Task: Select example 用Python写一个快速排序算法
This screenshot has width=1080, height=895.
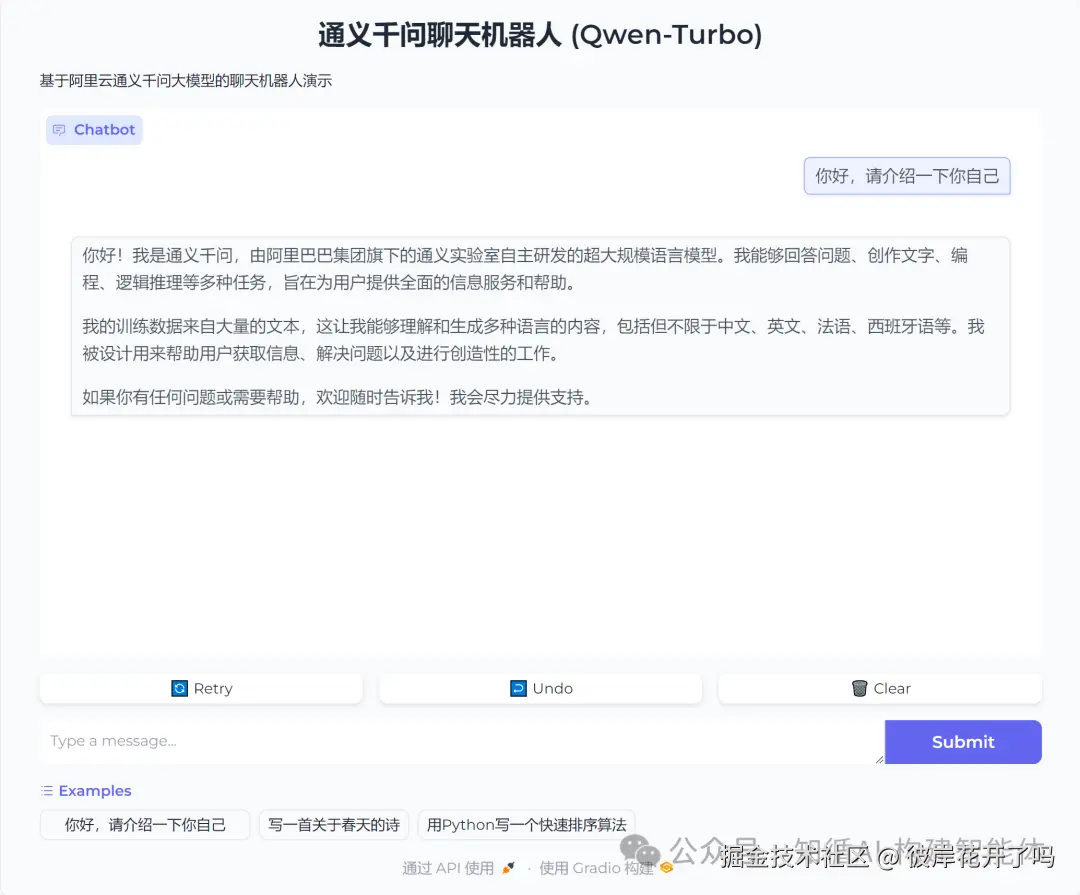Action: [x=526, y=825]
